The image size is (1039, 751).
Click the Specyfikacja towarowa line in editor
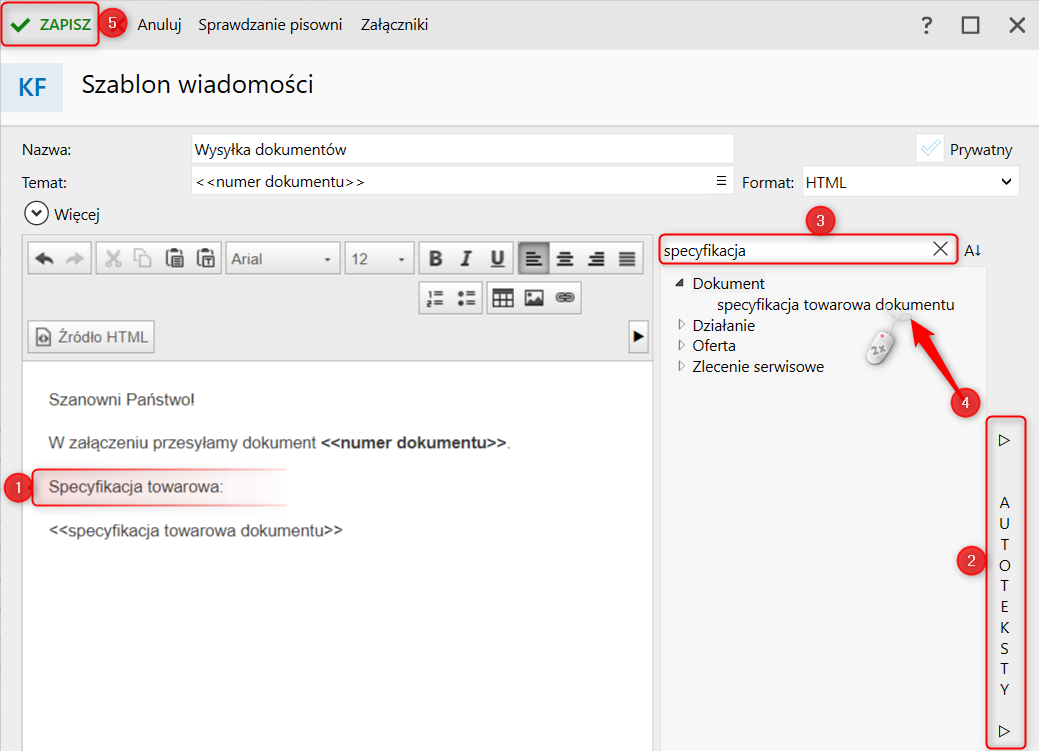pyautogui.click(x=136, y=487)
